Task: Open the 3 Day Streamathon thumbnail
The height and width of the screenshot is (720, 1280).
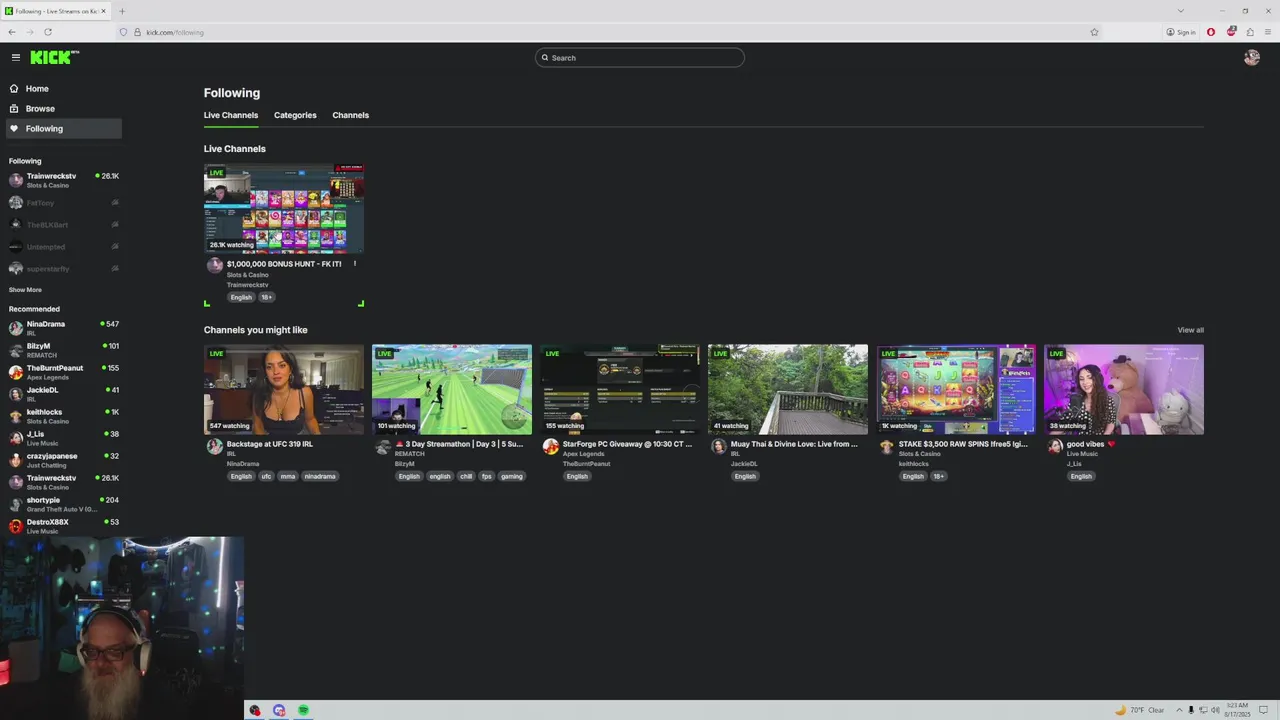Action: [x=452, y=389]
